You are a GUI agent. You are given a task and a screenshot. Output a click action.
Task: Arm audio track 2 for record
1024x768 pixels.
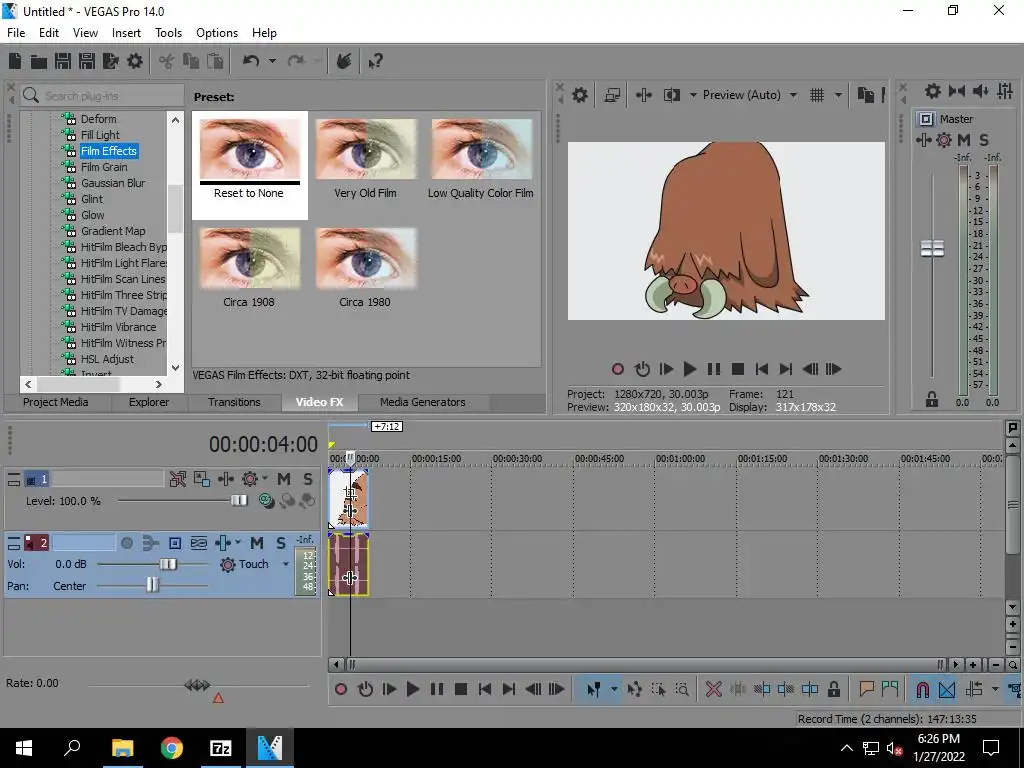click(x=127, y=543)
